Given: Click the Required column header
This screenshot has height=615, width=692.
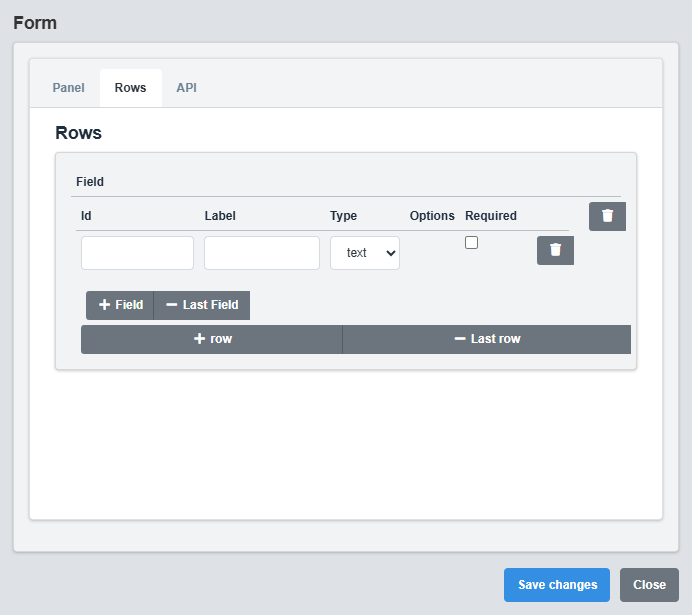Looking at the screenshot, I should (x=491, y=216).
